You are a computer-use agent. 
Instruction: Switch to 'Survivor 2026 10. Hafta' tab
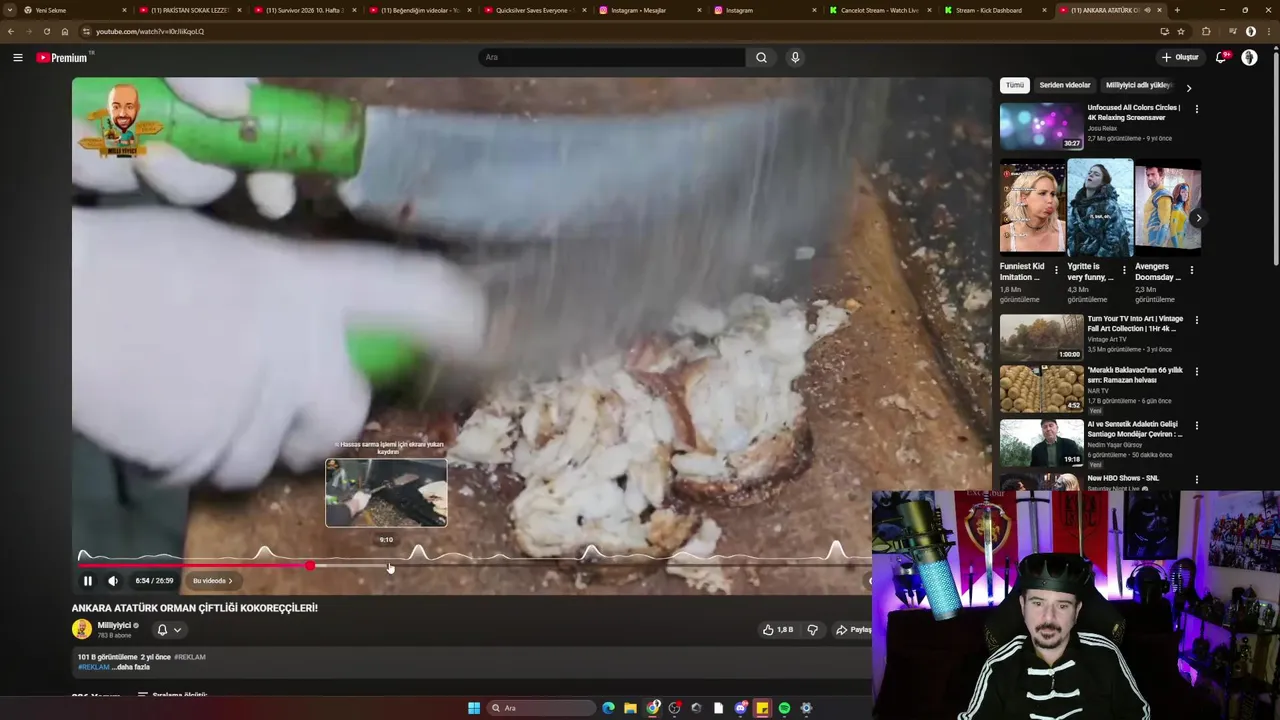click(305, 10)
